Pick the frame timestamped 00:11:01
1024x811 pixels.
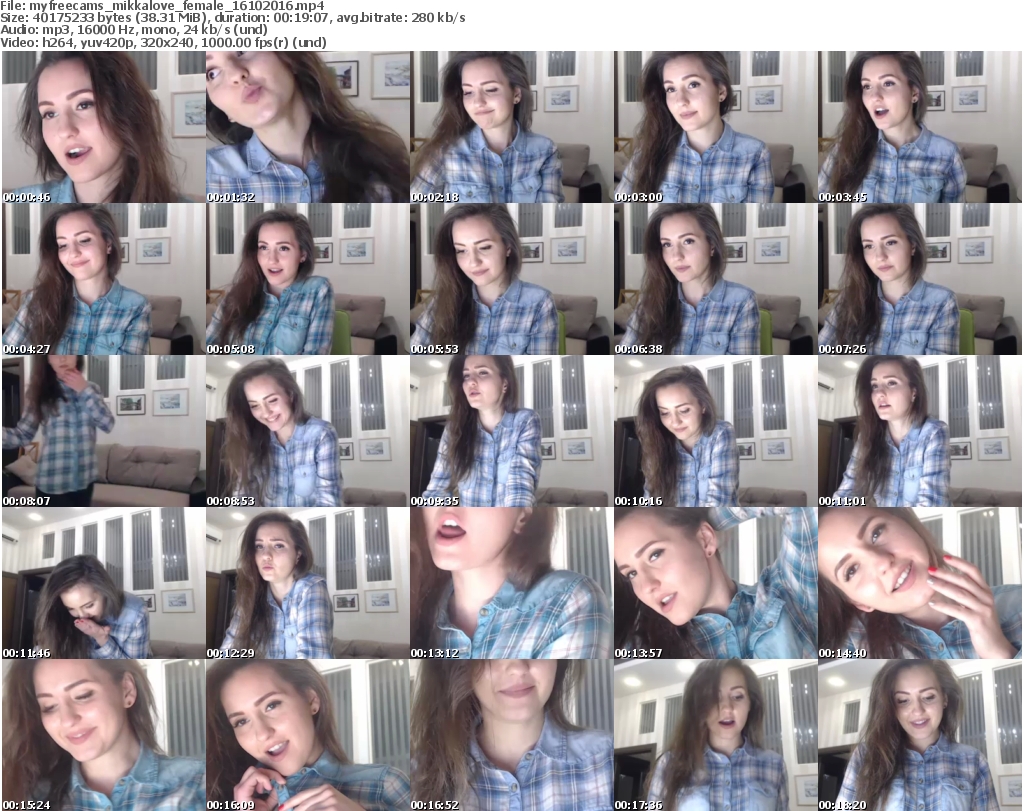click(x=920, y=431)
